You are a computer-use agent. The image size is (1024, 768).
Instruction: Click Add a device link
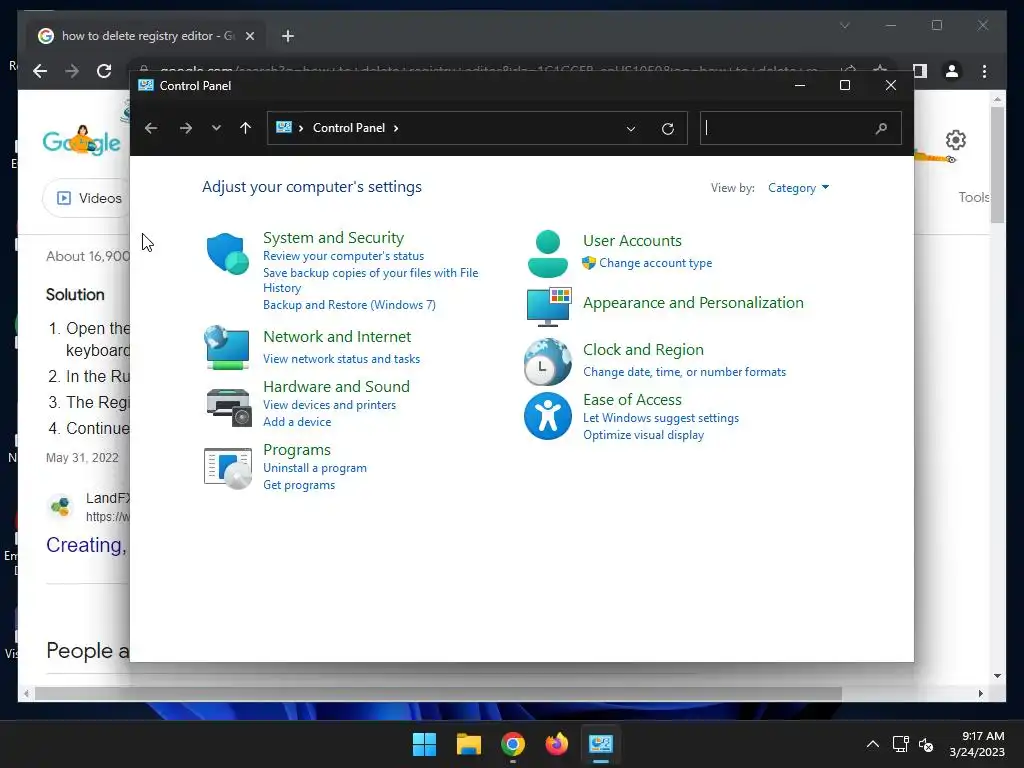[297, 422]
